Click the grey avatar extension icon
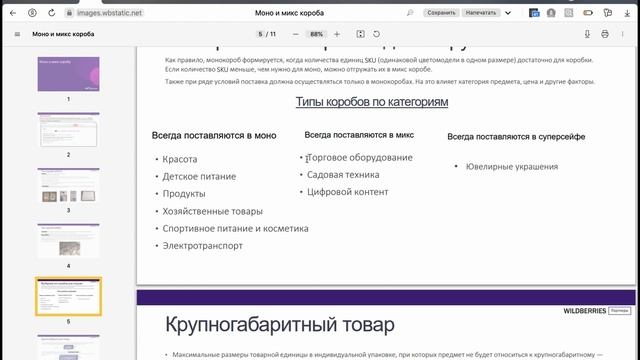Image resolution: width=640 pixels, height=360 pixels. tap(551, 13)
